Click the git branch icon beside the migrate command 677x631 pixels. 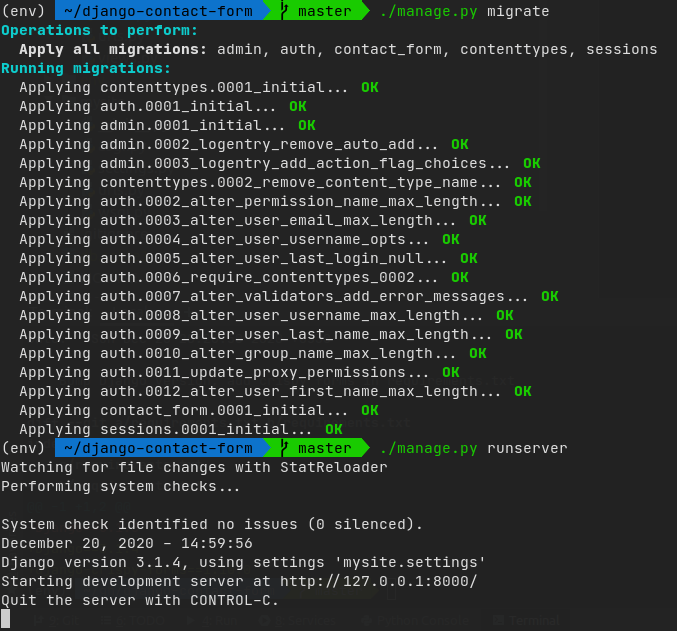coord(284,11)
